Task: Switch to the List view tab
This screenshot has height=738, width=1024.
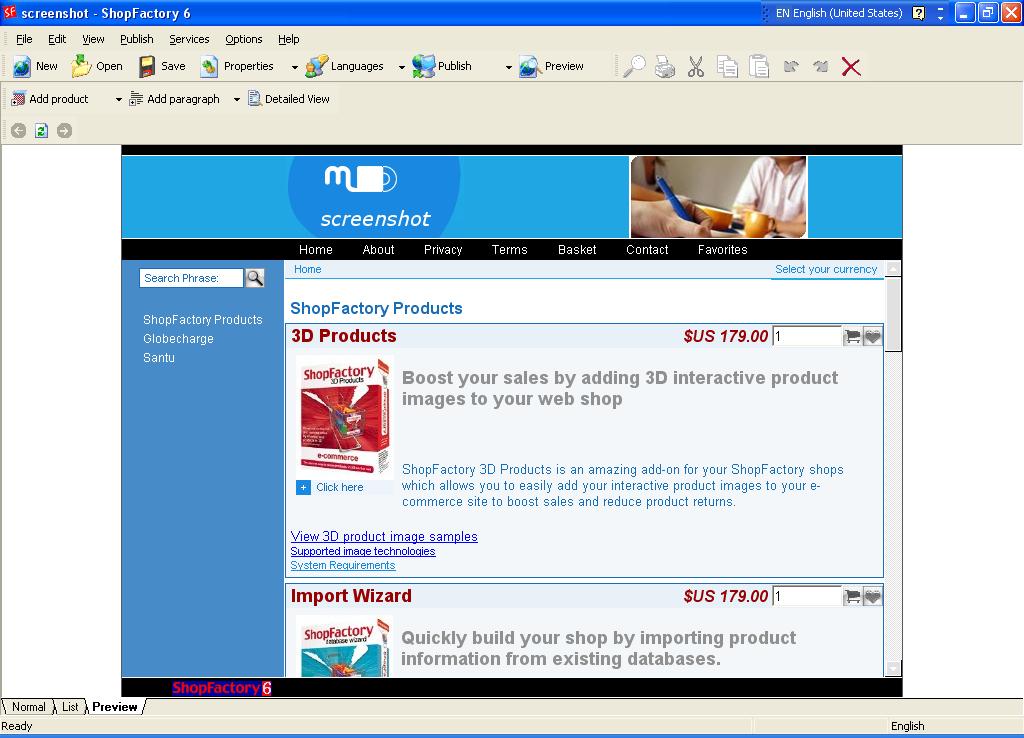Action: coord(70,707)
